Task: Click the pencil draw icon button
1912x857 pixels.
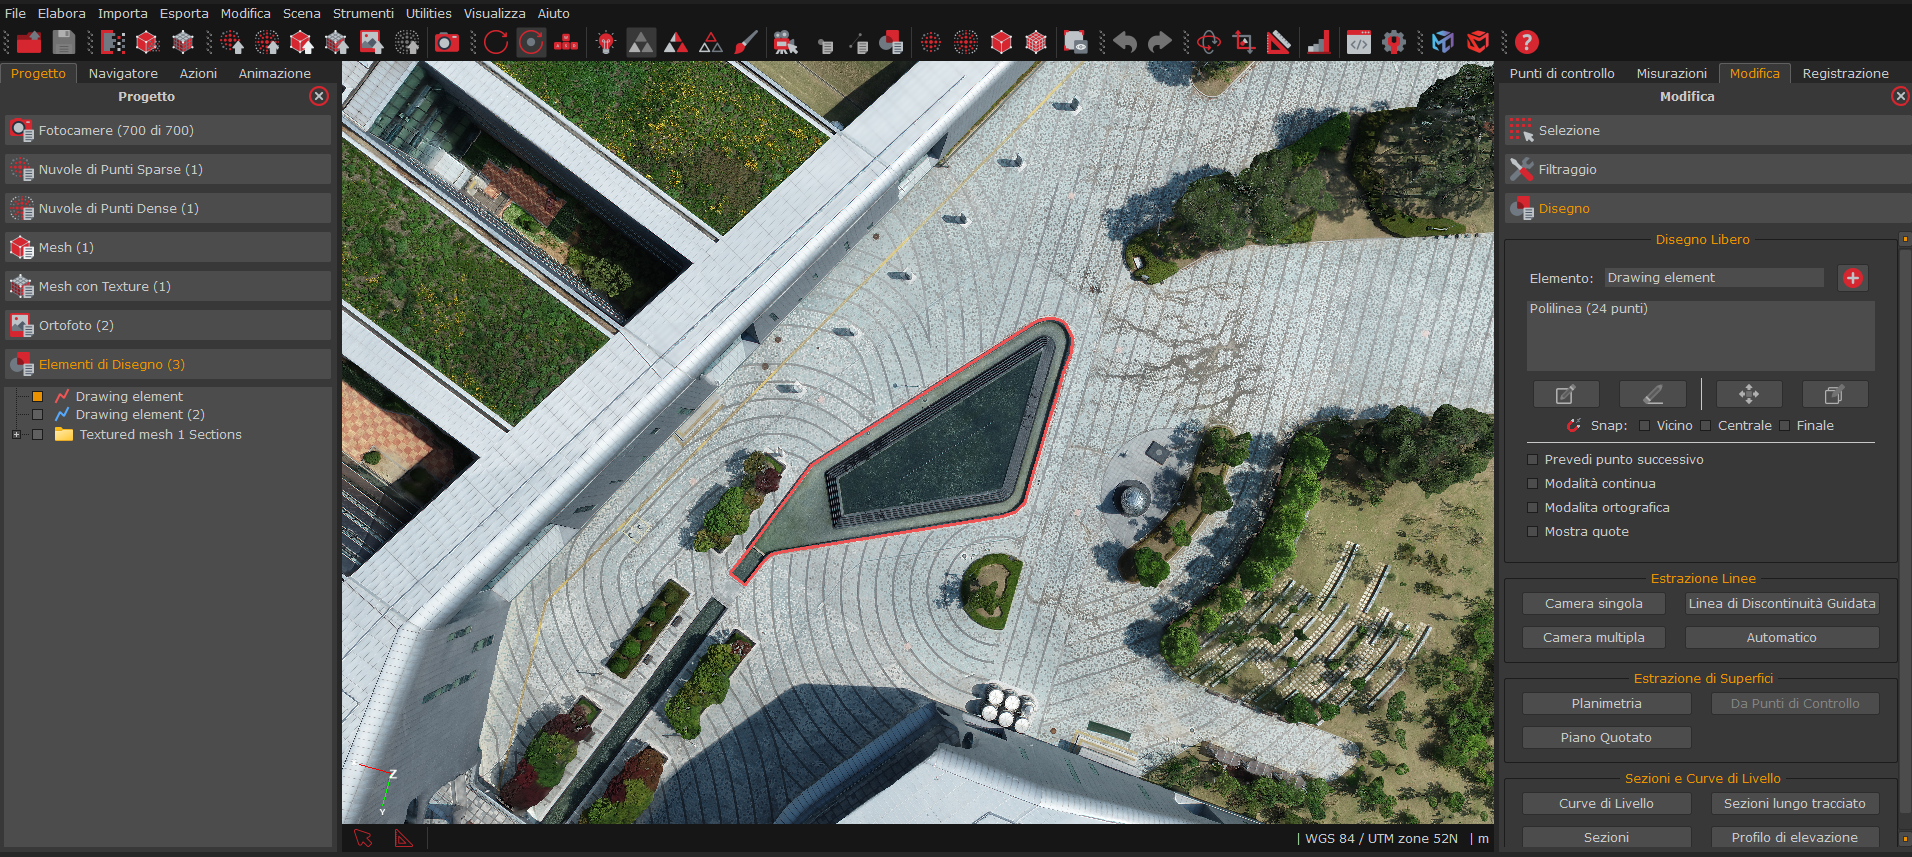Action: point(1653,394)
